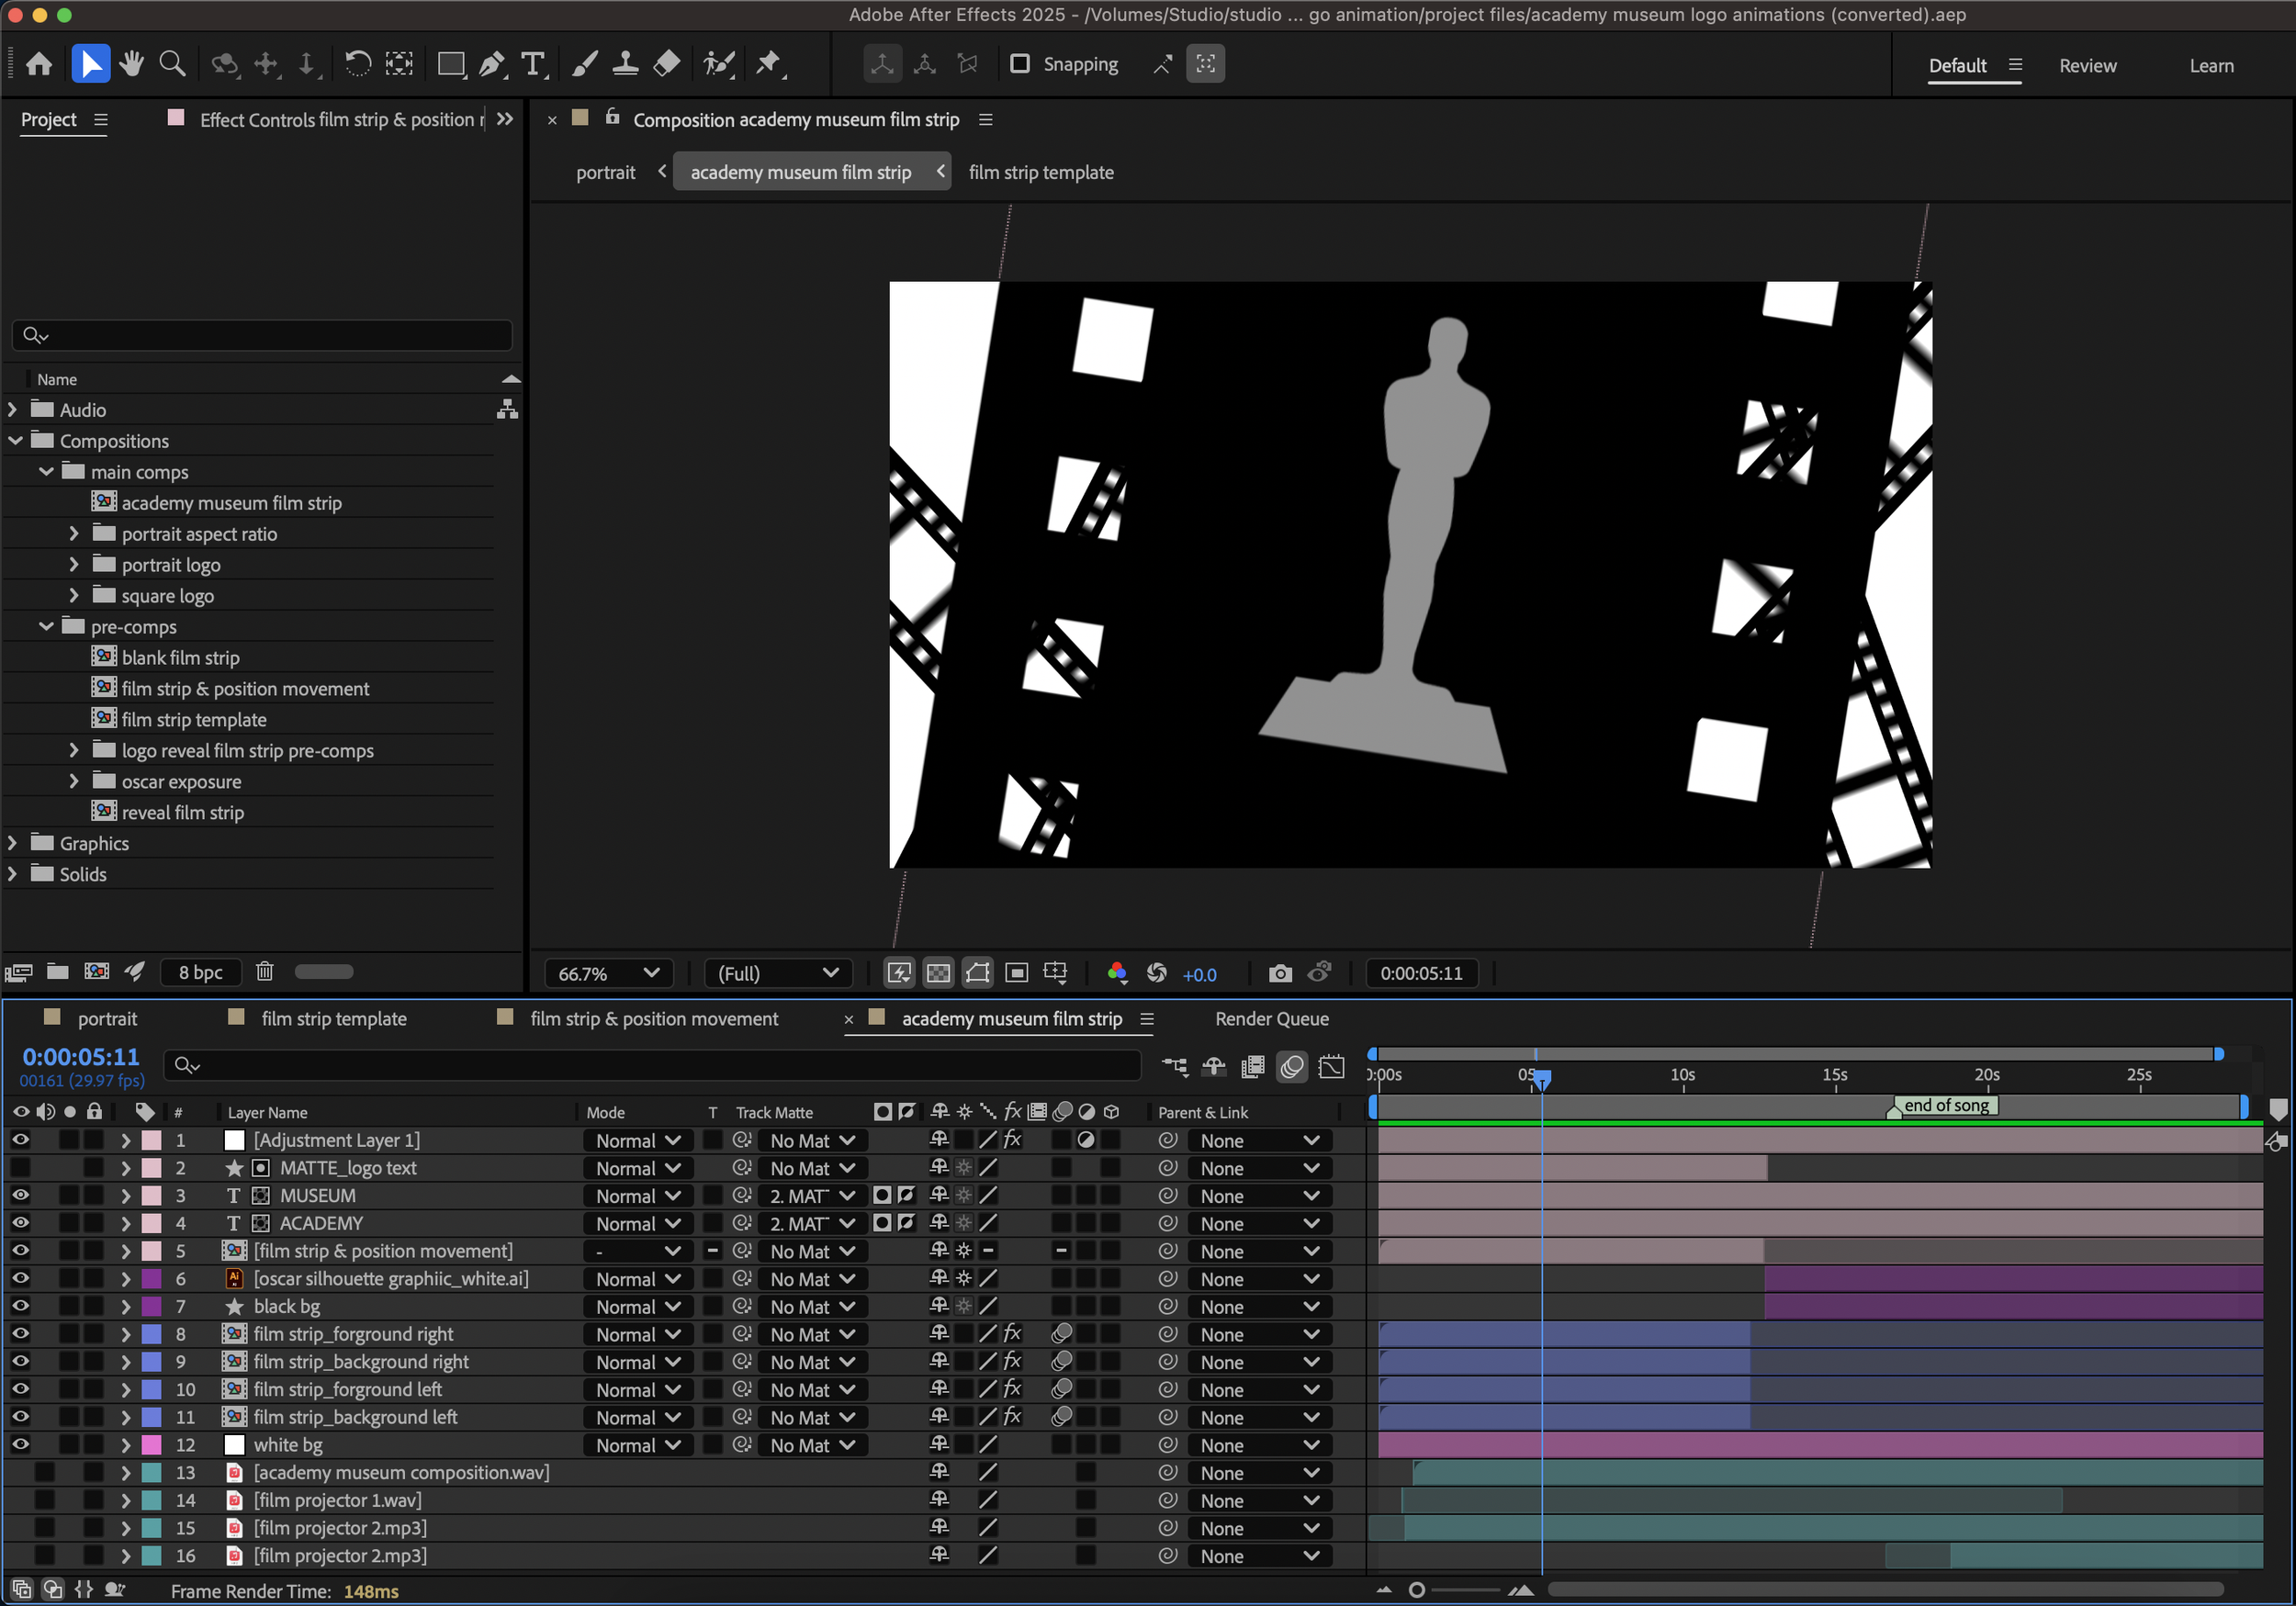Select the Clone Stamp tool
Viewport: 2296px width, 1606px height.
click(626, 64)
